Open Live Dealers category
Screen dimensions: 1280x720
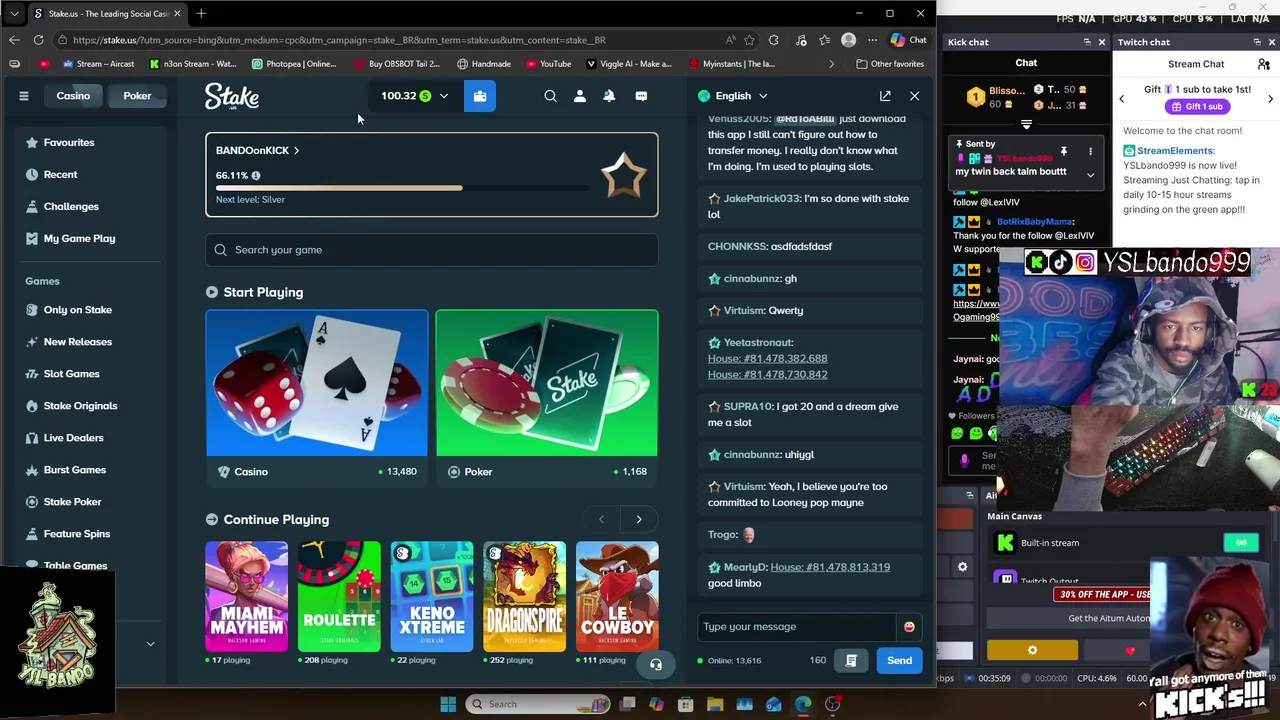(73, 438)
